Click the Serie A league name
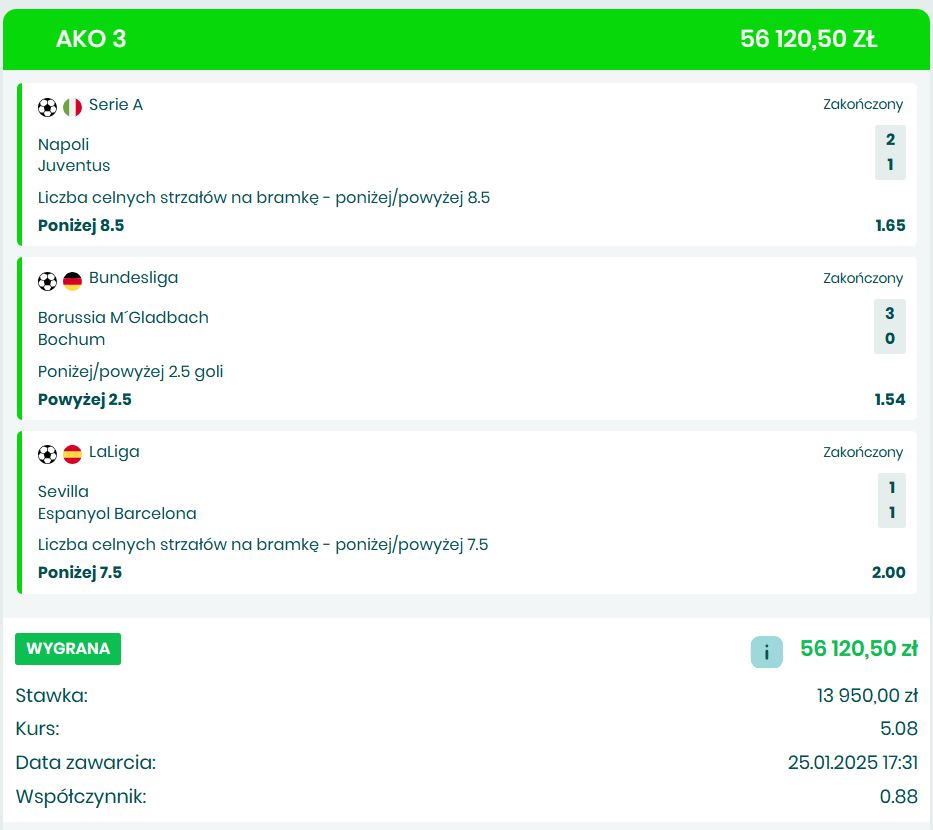 [x=116, y=105]
